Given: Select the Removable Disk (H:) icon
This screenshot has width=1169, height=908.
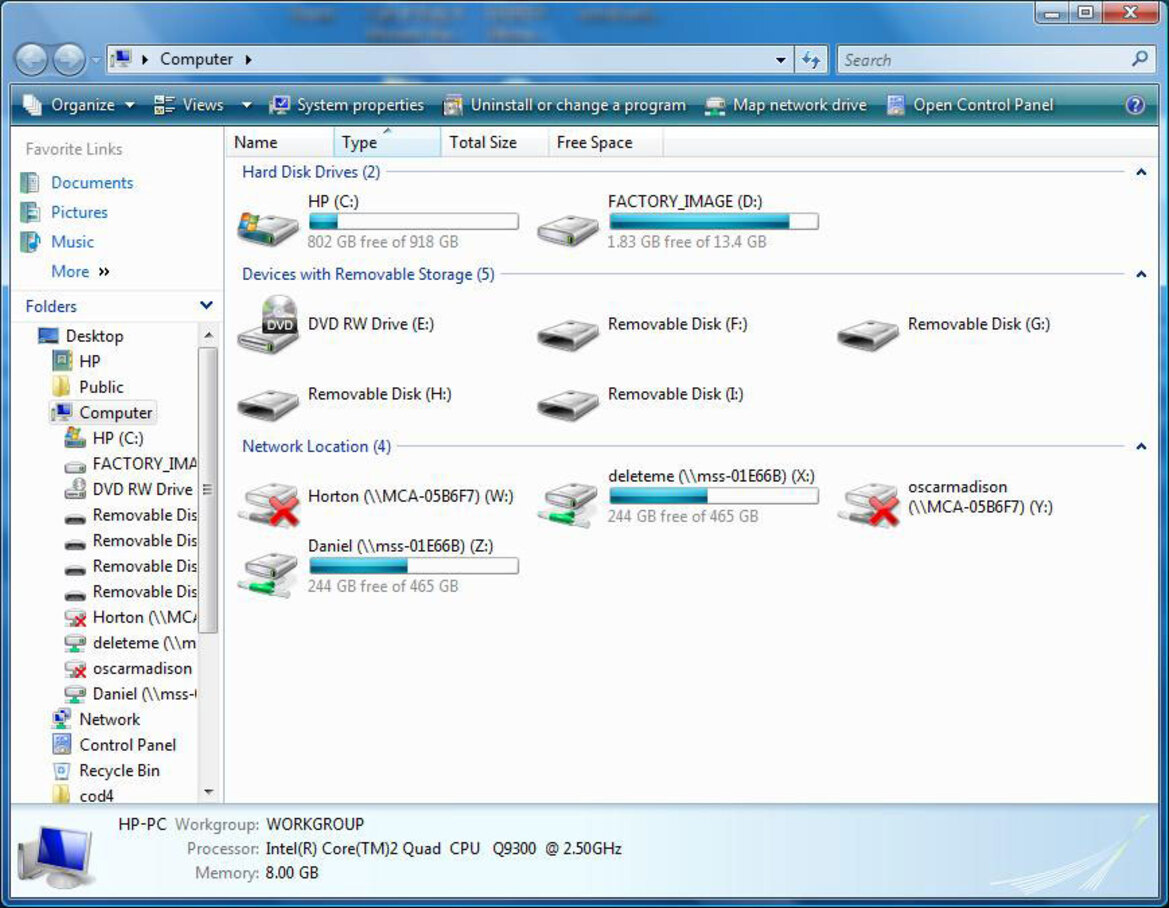Looking at the screenshot, I should pos(268,405).
